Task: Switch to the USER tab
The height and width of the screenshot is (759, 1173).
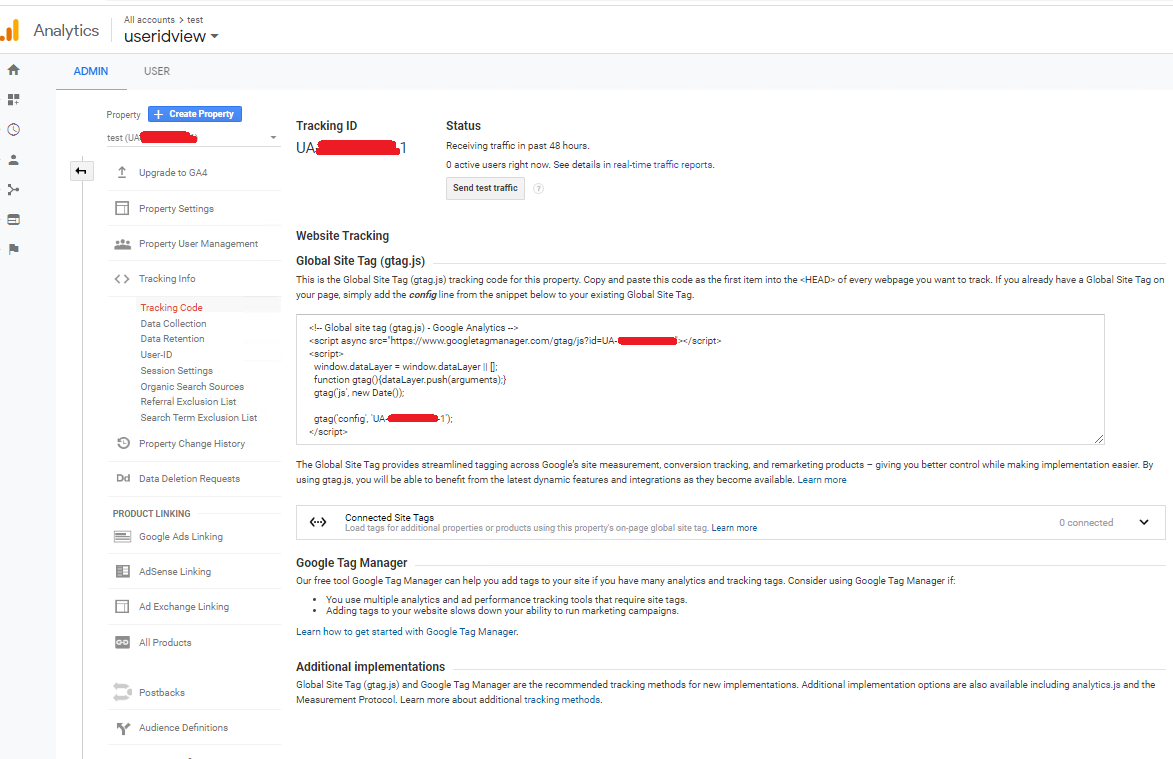Action: click(x=157, y=71)
